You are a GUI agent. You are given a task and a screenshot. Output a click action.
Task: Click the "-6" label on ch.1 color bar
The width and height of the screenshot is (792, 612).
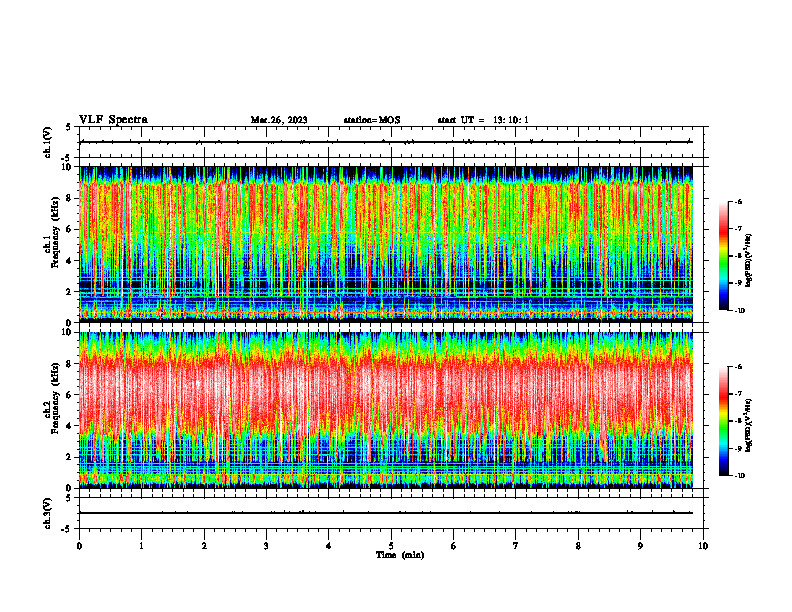738,201
